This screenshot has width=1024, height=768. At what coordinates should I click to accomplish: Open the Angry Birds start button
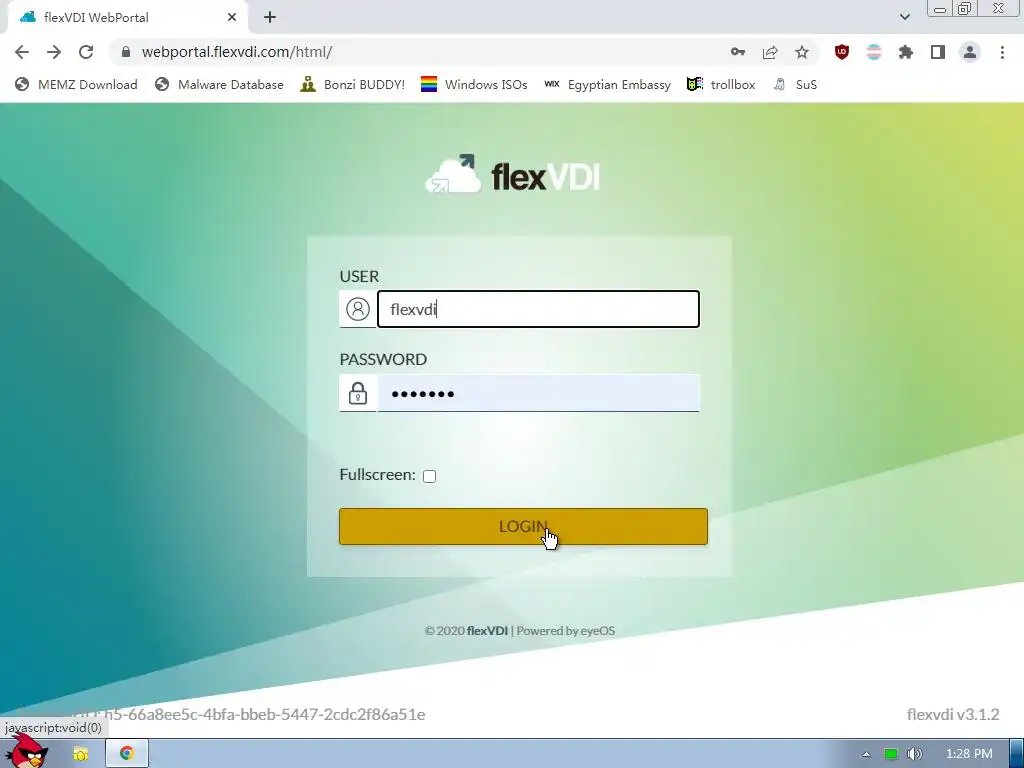click(25, 751)
